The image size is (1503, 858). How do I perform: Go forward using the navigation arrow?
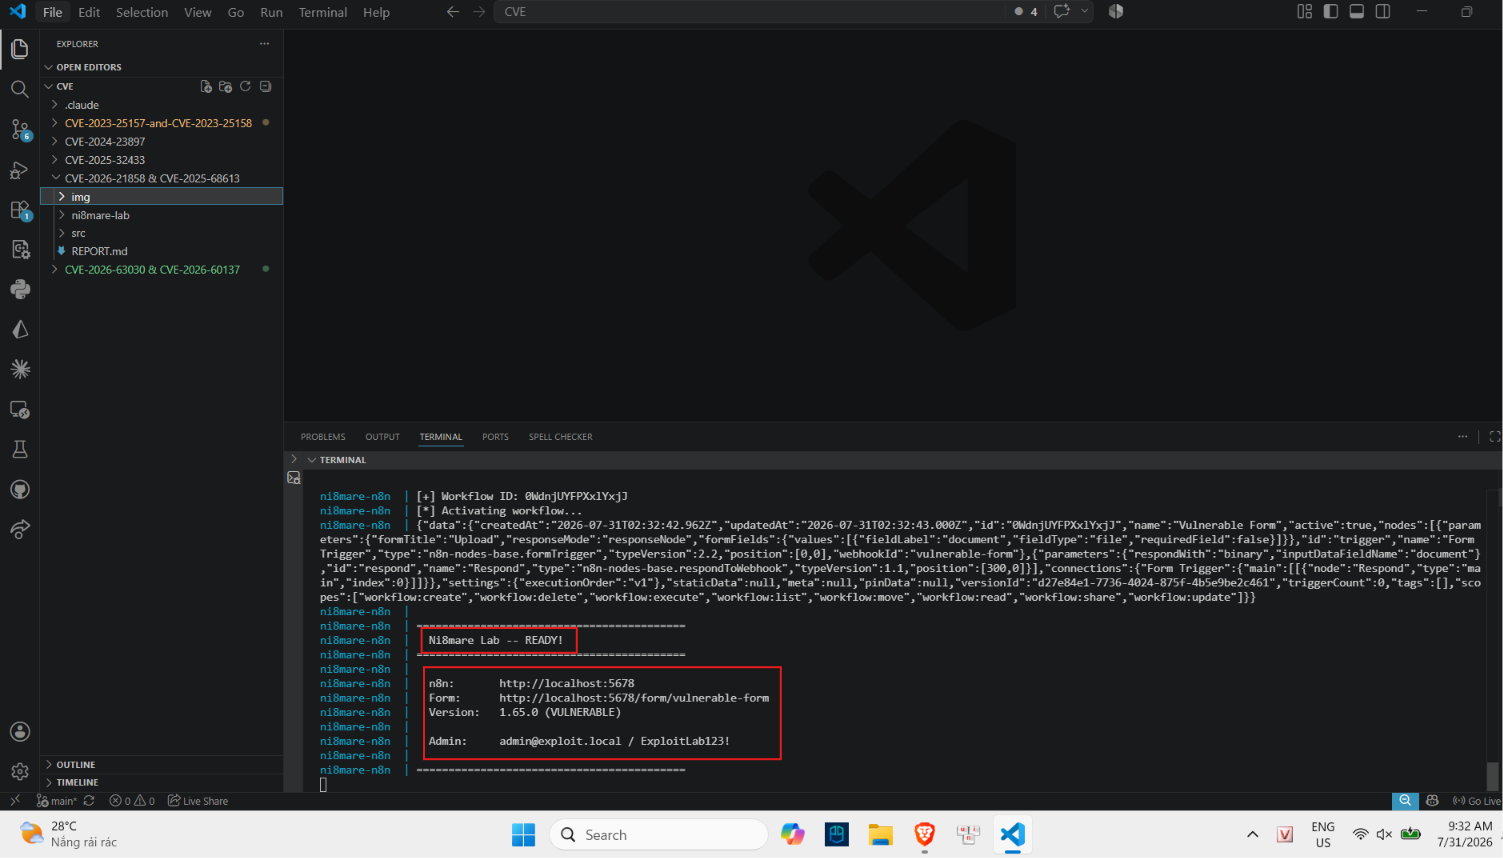479,12
